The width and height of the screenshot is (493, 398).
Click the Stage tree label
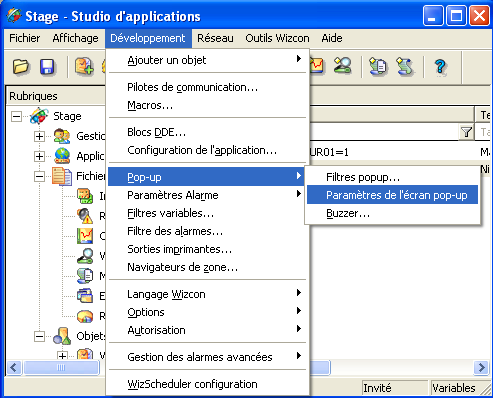[67, 116]
